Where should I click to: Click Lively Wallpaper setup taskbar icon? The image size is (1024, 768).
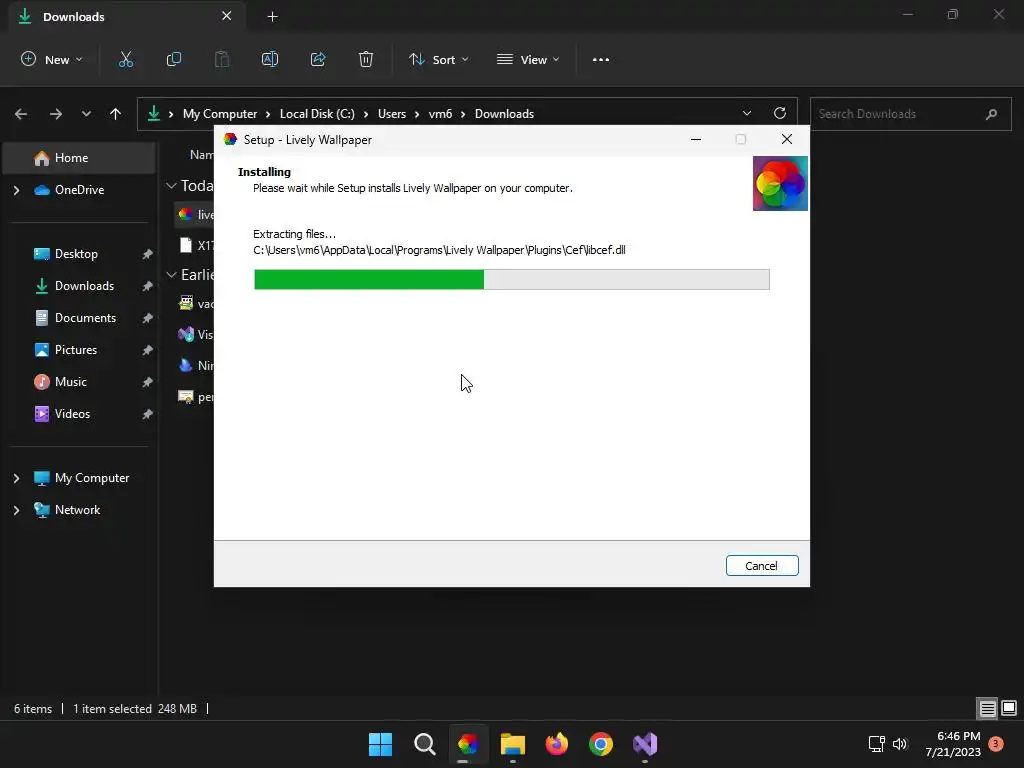click(x=468, y=744)
